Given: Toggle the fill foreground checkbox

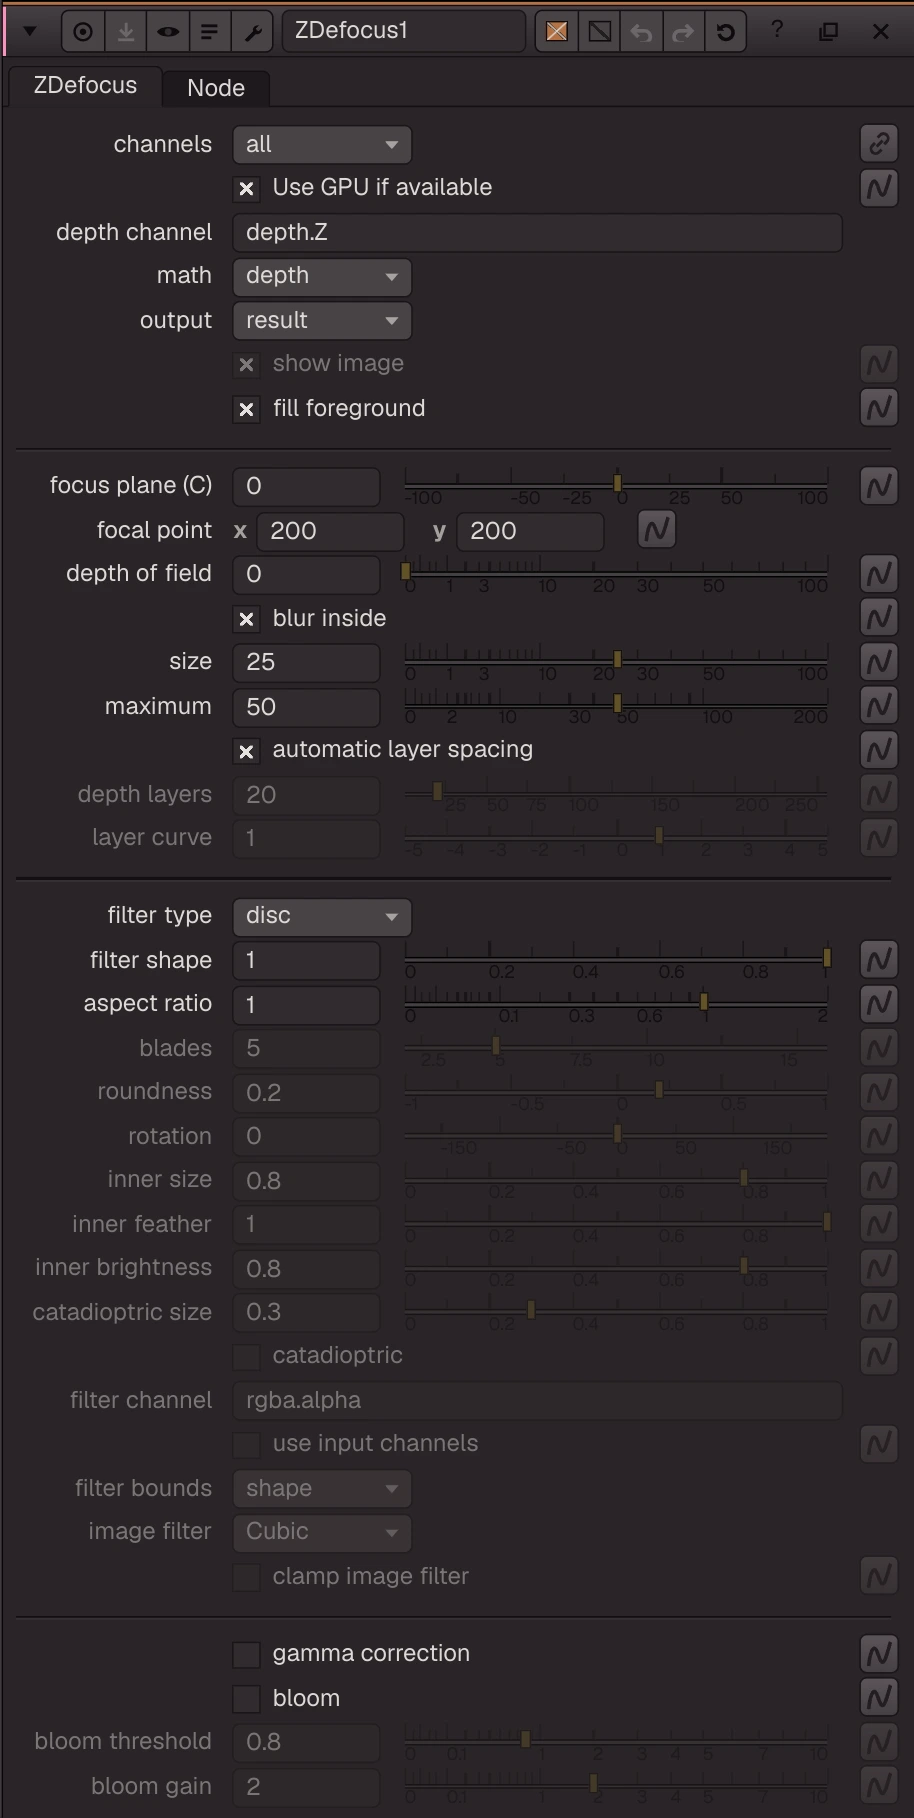Looking at the screenshot, I should click(x=246, y=409).
